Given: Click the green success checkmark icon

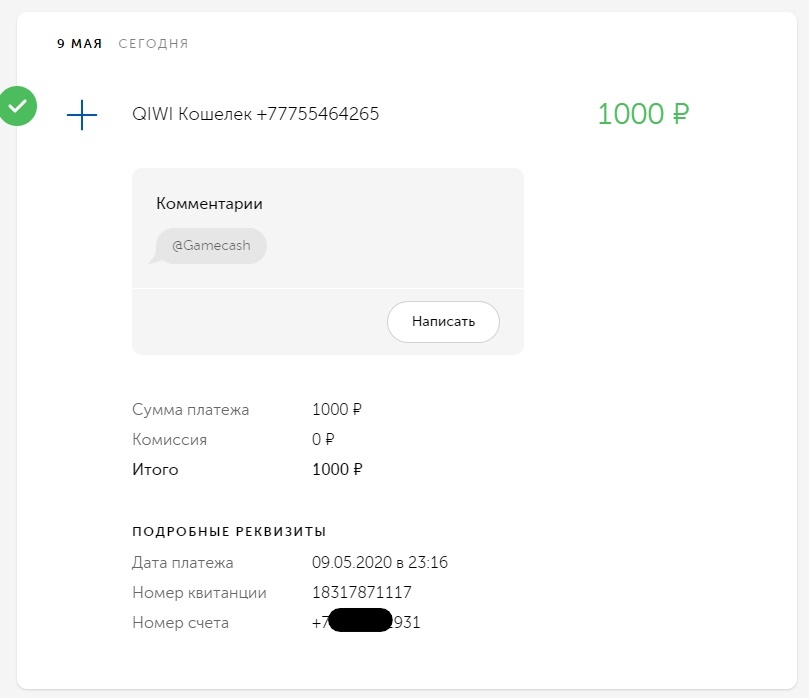Looking at the screenshot, I should pos(17,106).
